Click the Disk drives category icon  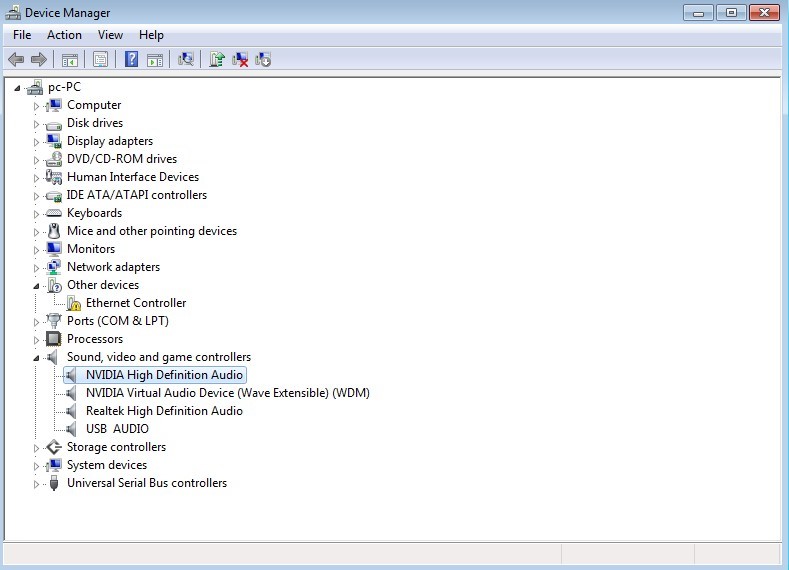tap(53, 124)
